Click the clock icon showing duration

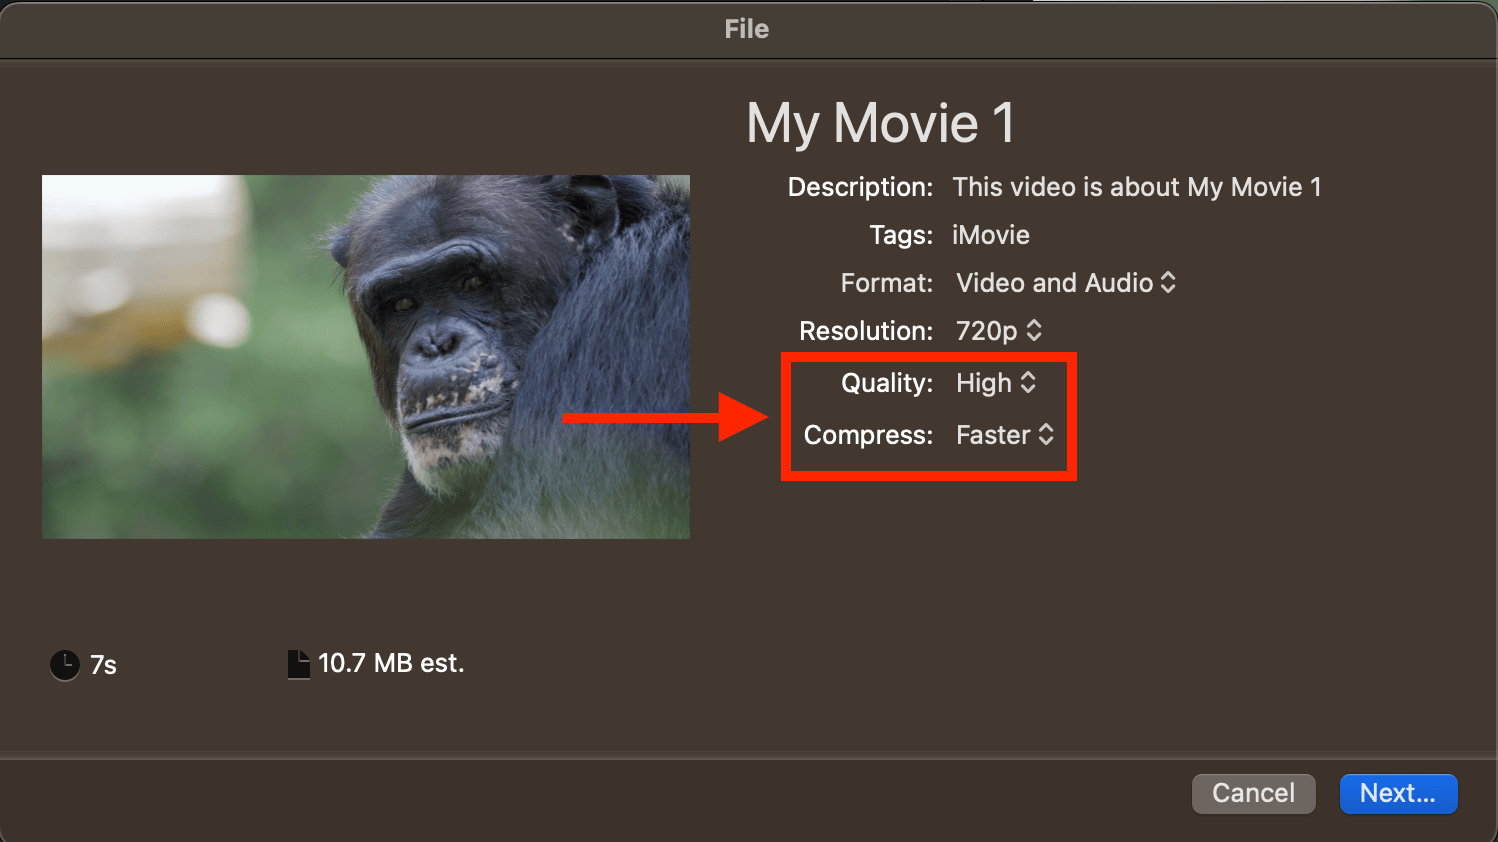tap(64, 664)
